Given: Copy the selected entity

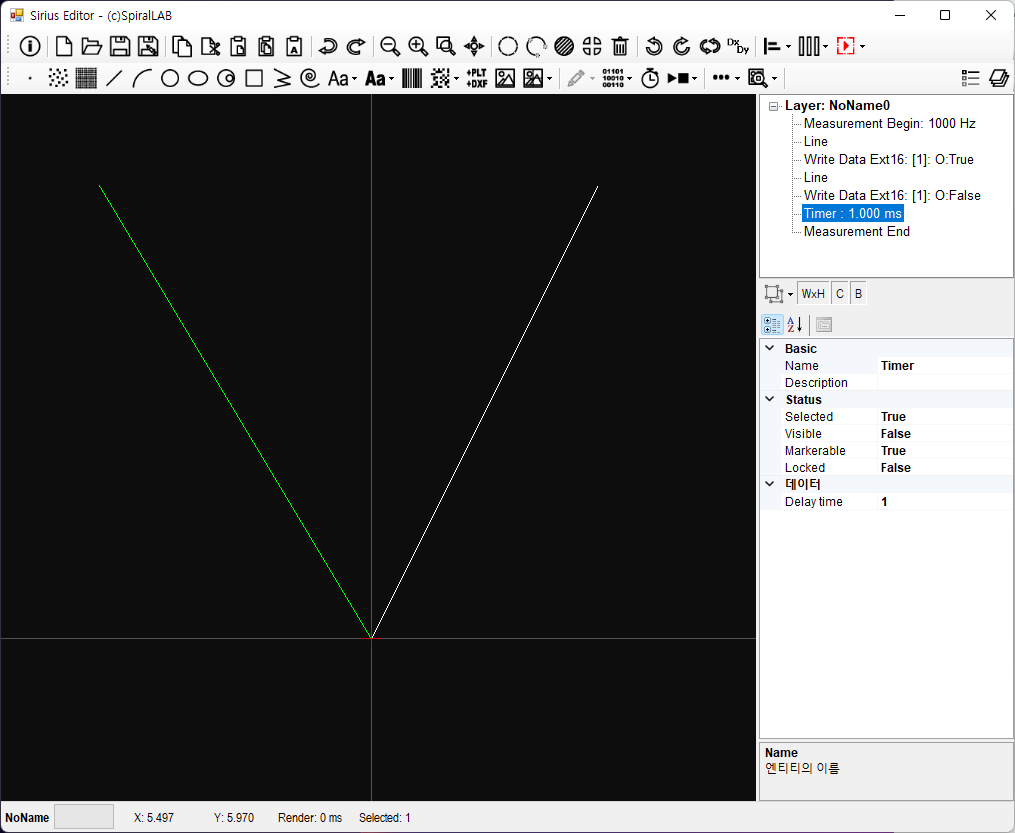Looking at the screenshot, I should (x=181, y=46).
